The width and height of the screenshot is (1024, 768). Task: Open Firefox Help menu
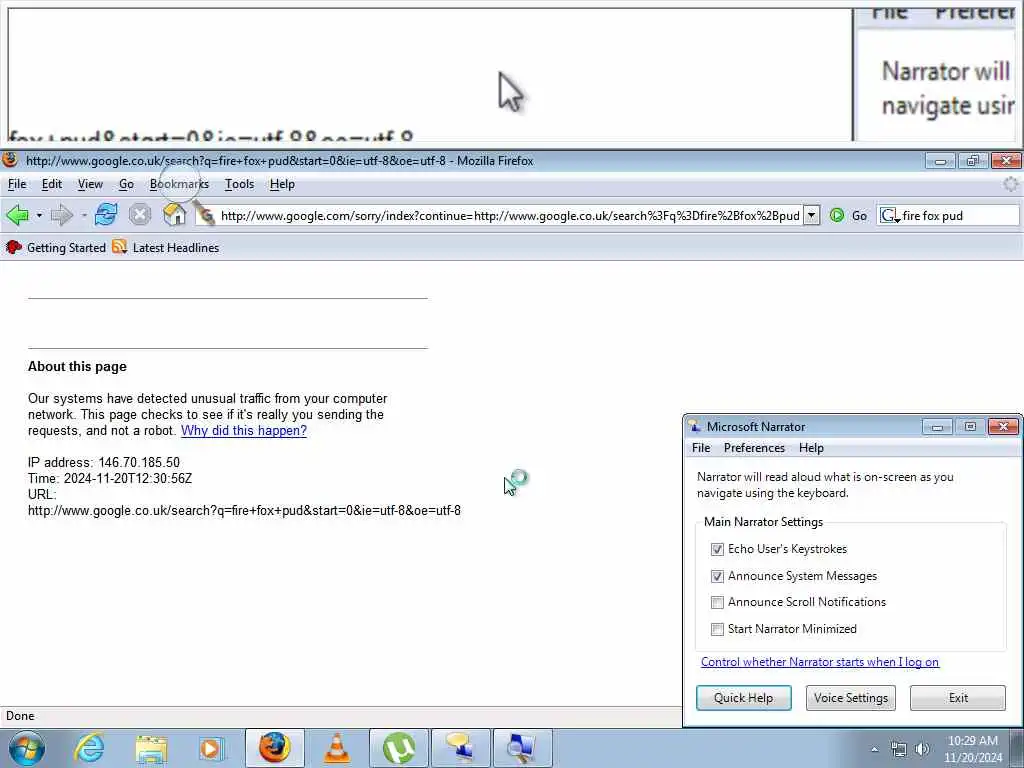pos(282,184)
